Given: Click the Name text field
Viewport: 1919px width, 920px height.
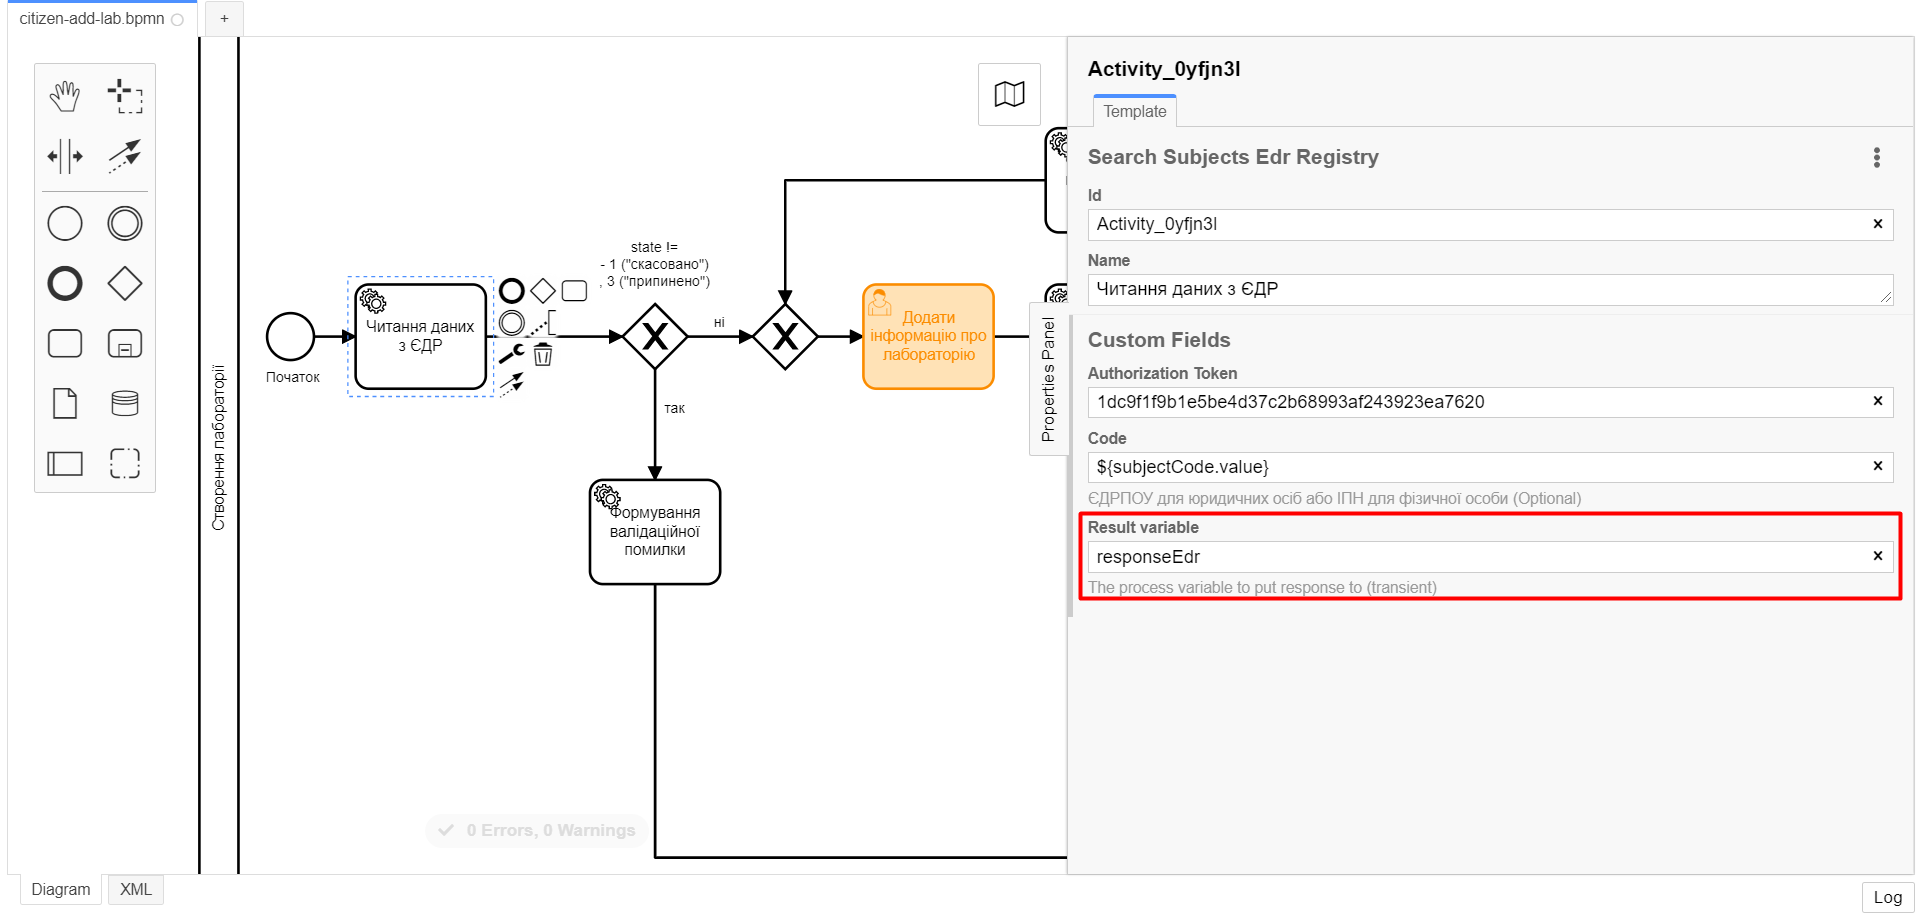Looking at the screenshot, I should click(x=1490, y=290).
